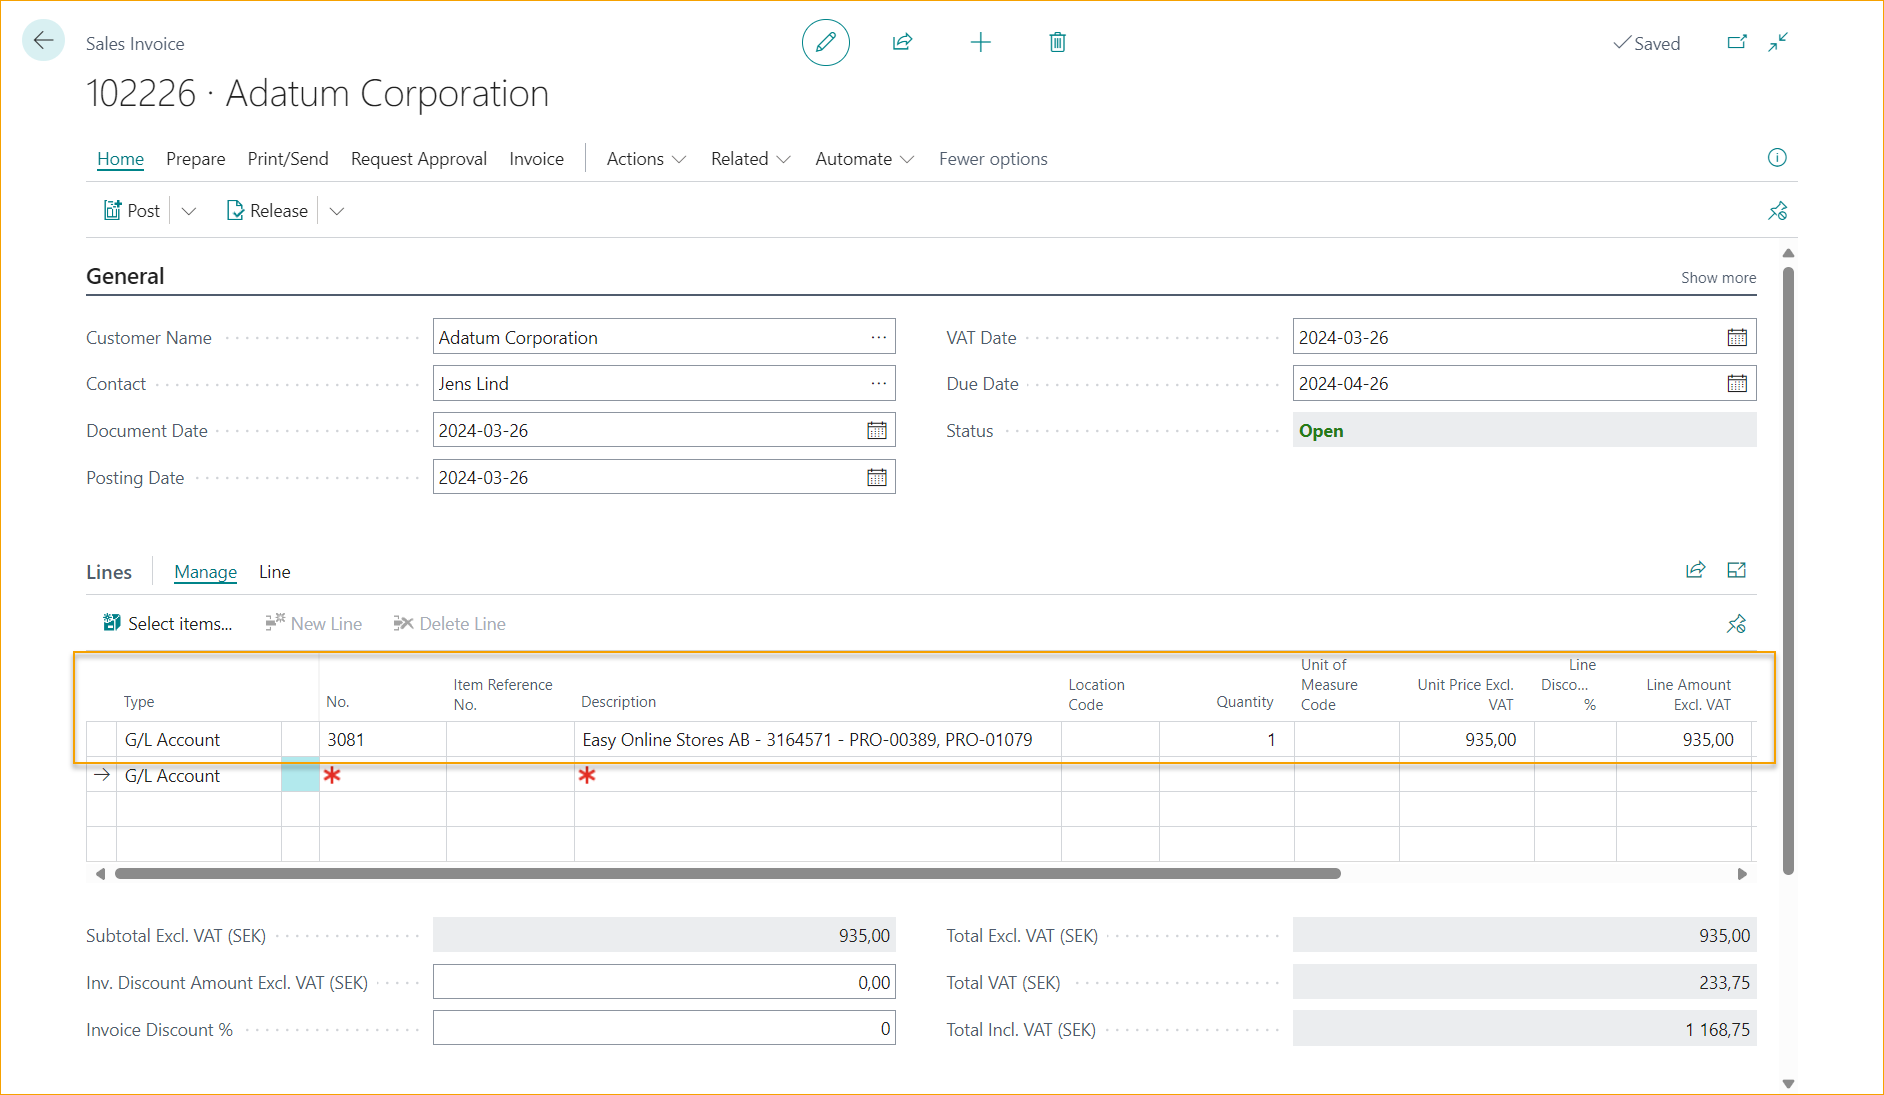Switch to the Prepare tab

195,159
